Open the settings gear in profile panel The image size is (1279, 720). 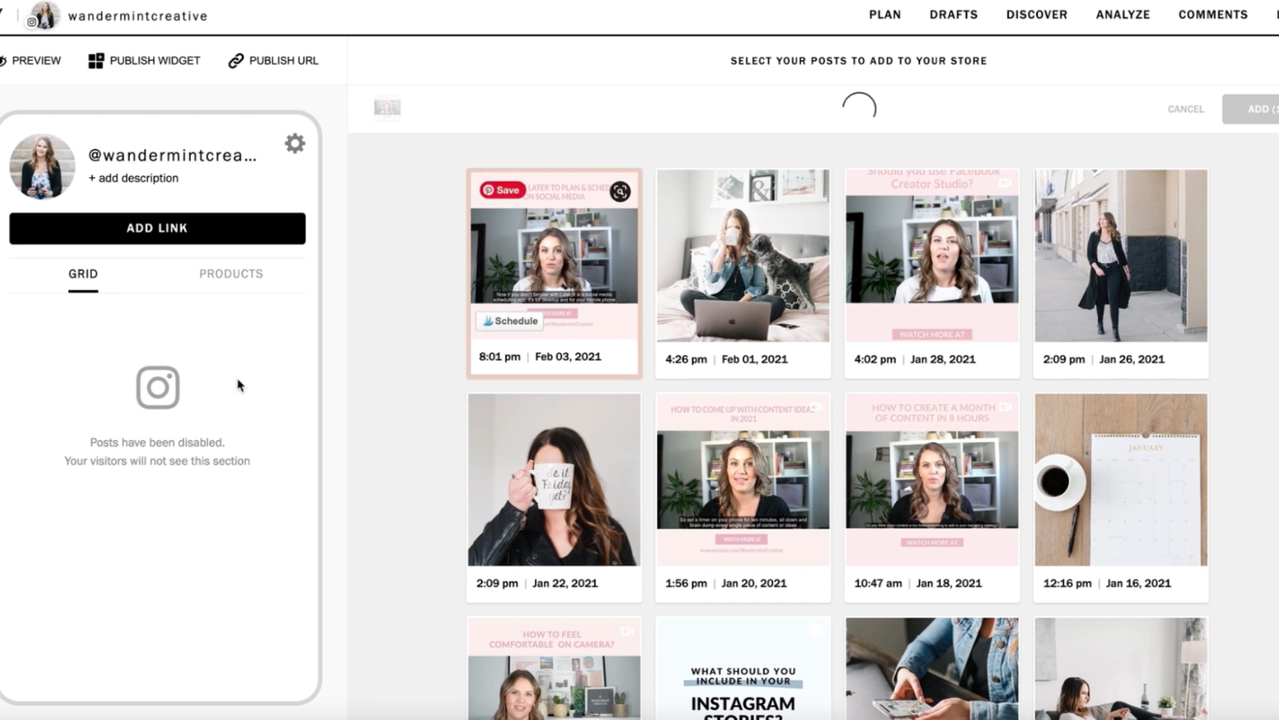coord(294,144)
